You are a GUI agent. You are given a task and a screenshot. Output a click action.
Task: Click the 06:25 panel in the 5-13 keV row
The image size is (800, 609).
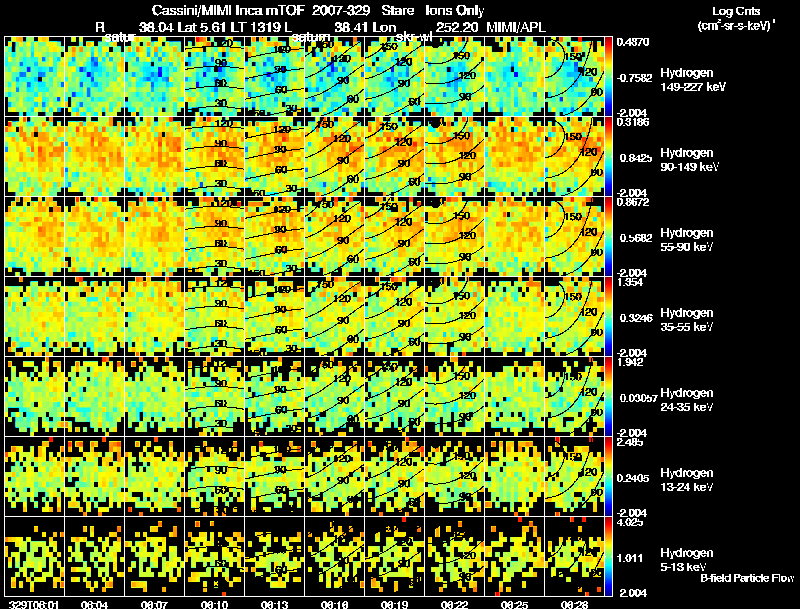[x=514, y=556]
